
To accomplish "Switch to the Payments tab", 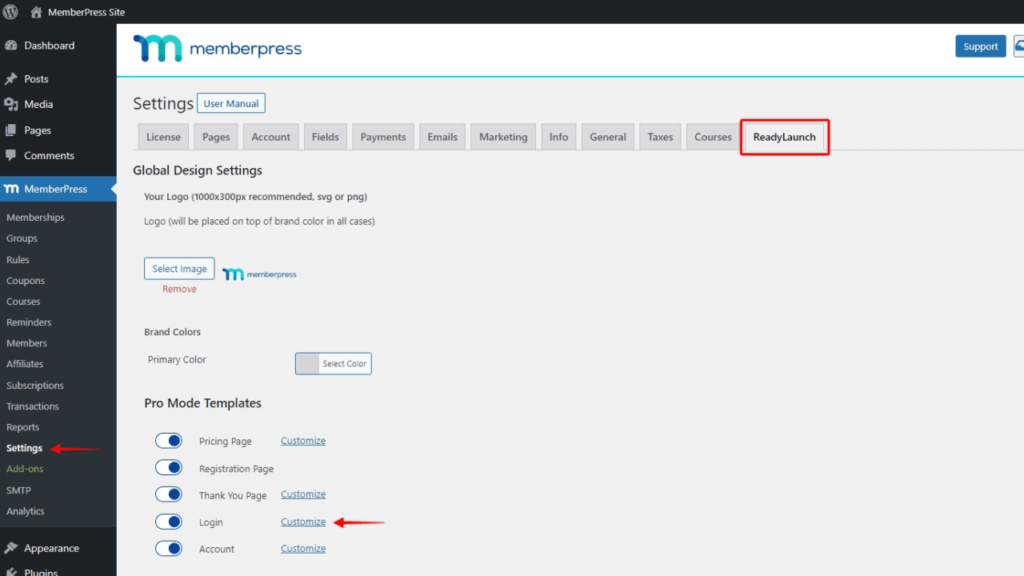I will (x=383, y=136).
